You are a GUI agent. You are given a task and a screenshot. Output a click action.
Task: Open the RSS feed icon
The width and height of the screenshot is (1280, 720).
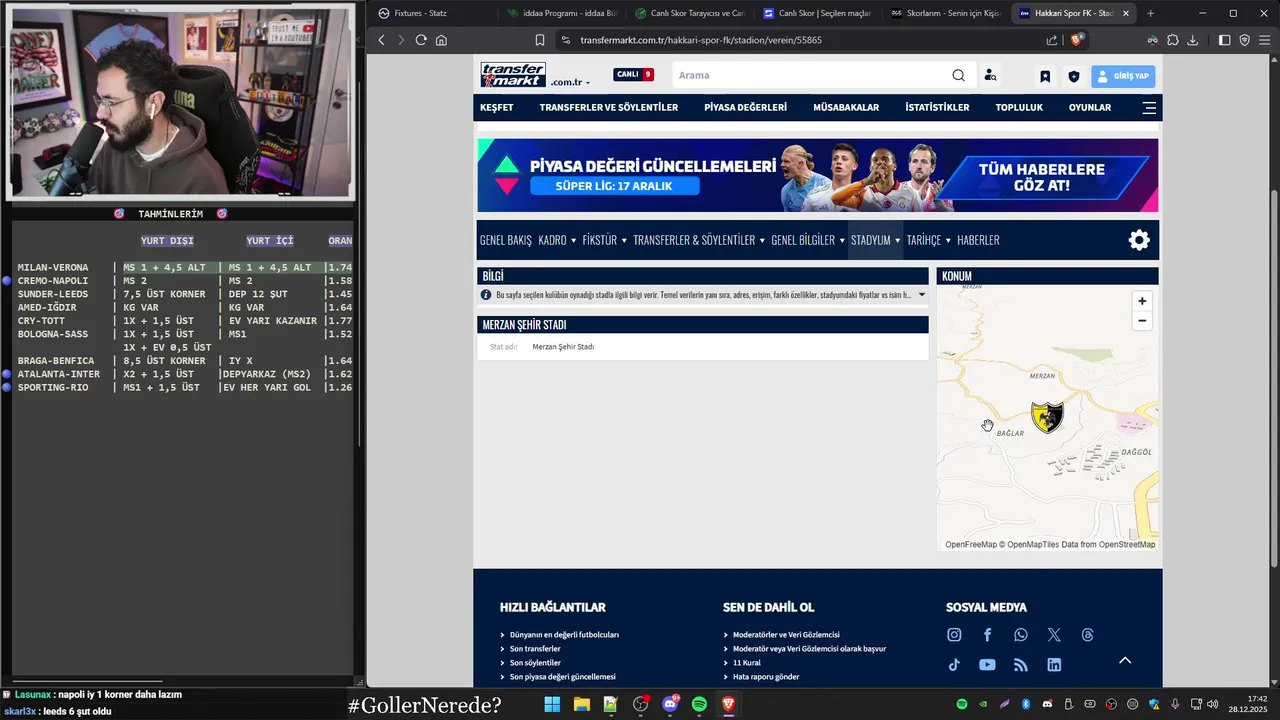(1020, 664)
